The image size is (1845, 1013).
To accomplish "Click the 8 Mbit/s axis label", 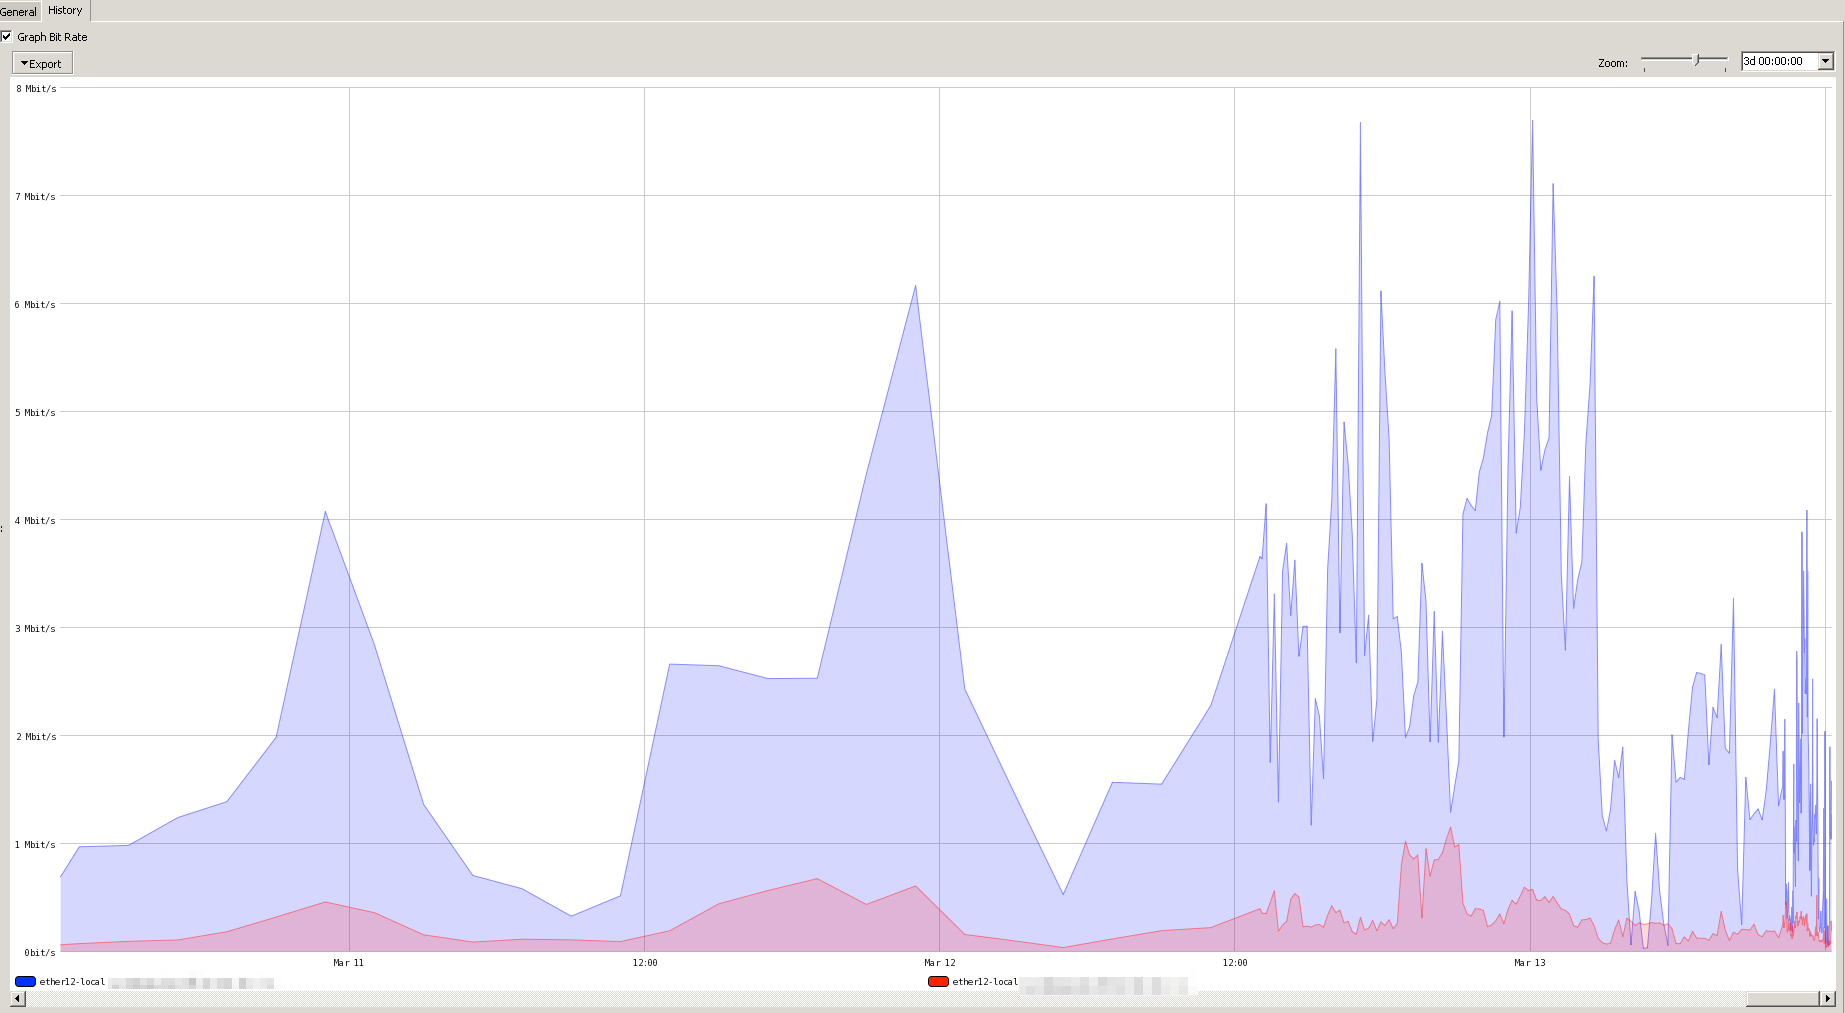I will (36, 89).
